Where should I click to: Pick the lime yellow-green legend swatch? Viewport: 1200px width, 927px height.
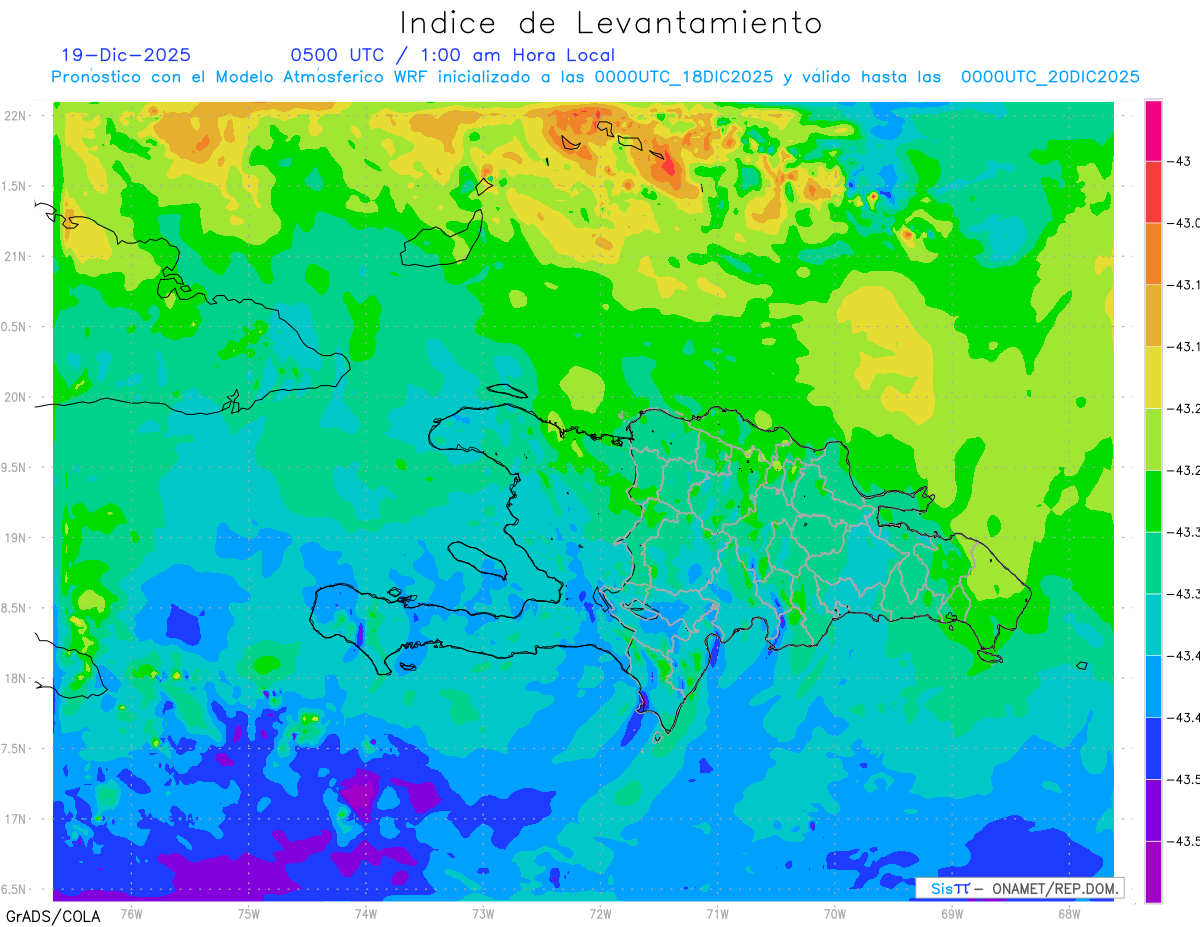(x=1153, y=439)
